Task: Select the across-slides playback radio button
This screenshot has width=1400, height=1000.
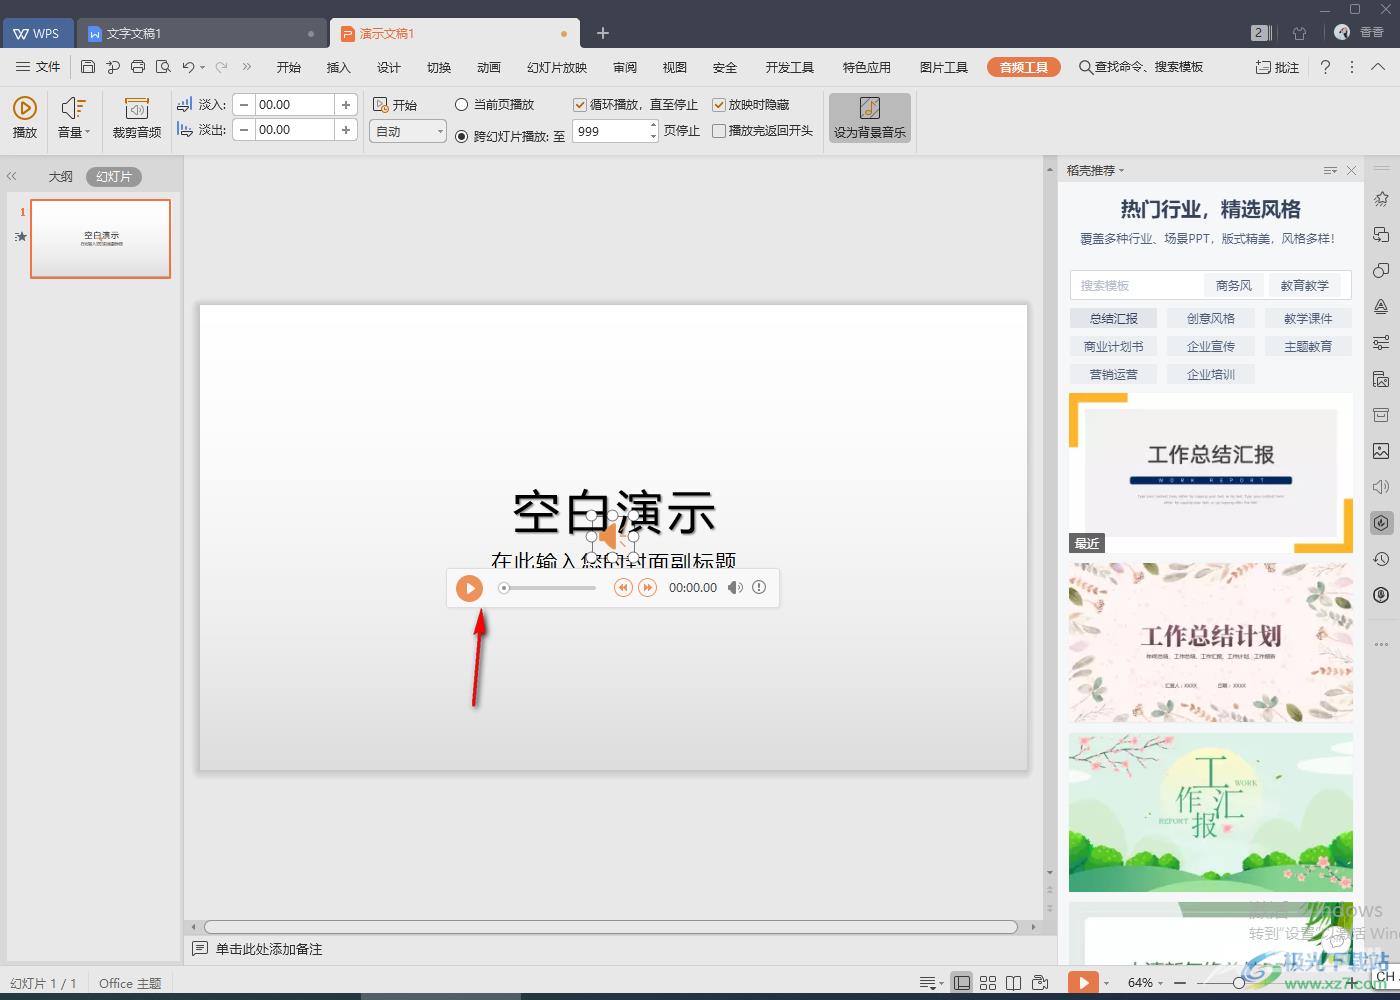Action: [461, 136]
